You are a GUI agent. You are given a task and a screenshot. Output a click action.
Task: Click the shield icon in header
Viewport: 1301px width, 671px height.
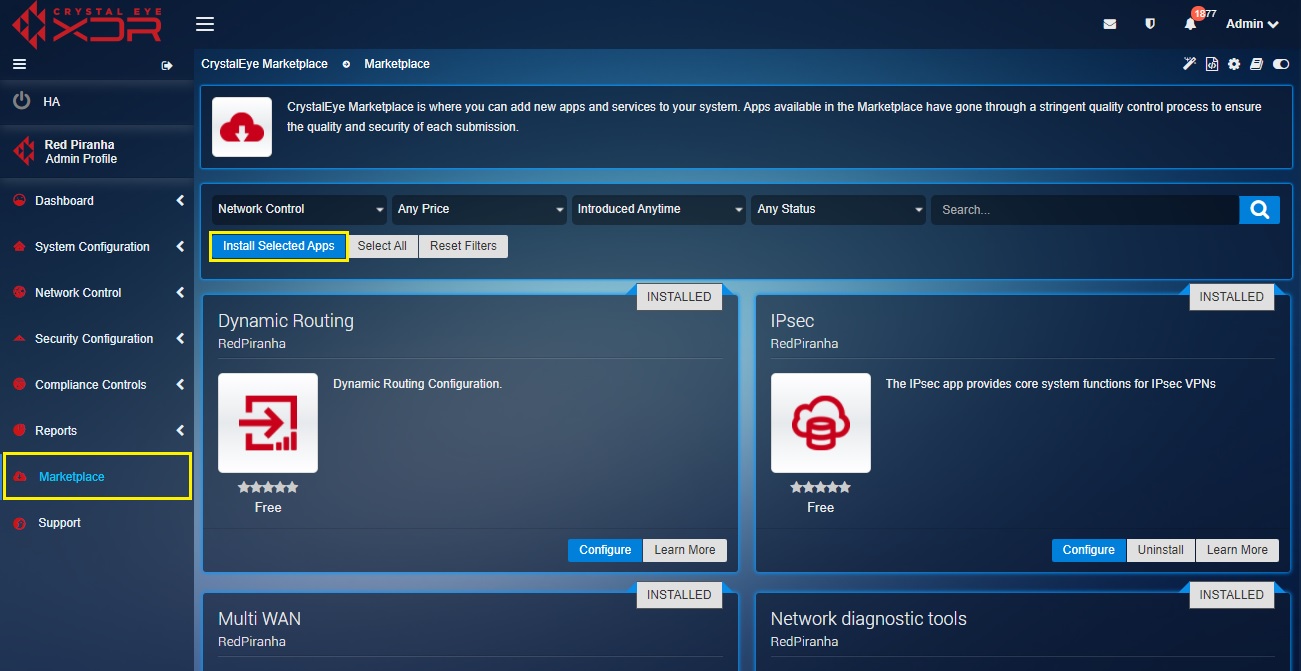point(1151,24)
